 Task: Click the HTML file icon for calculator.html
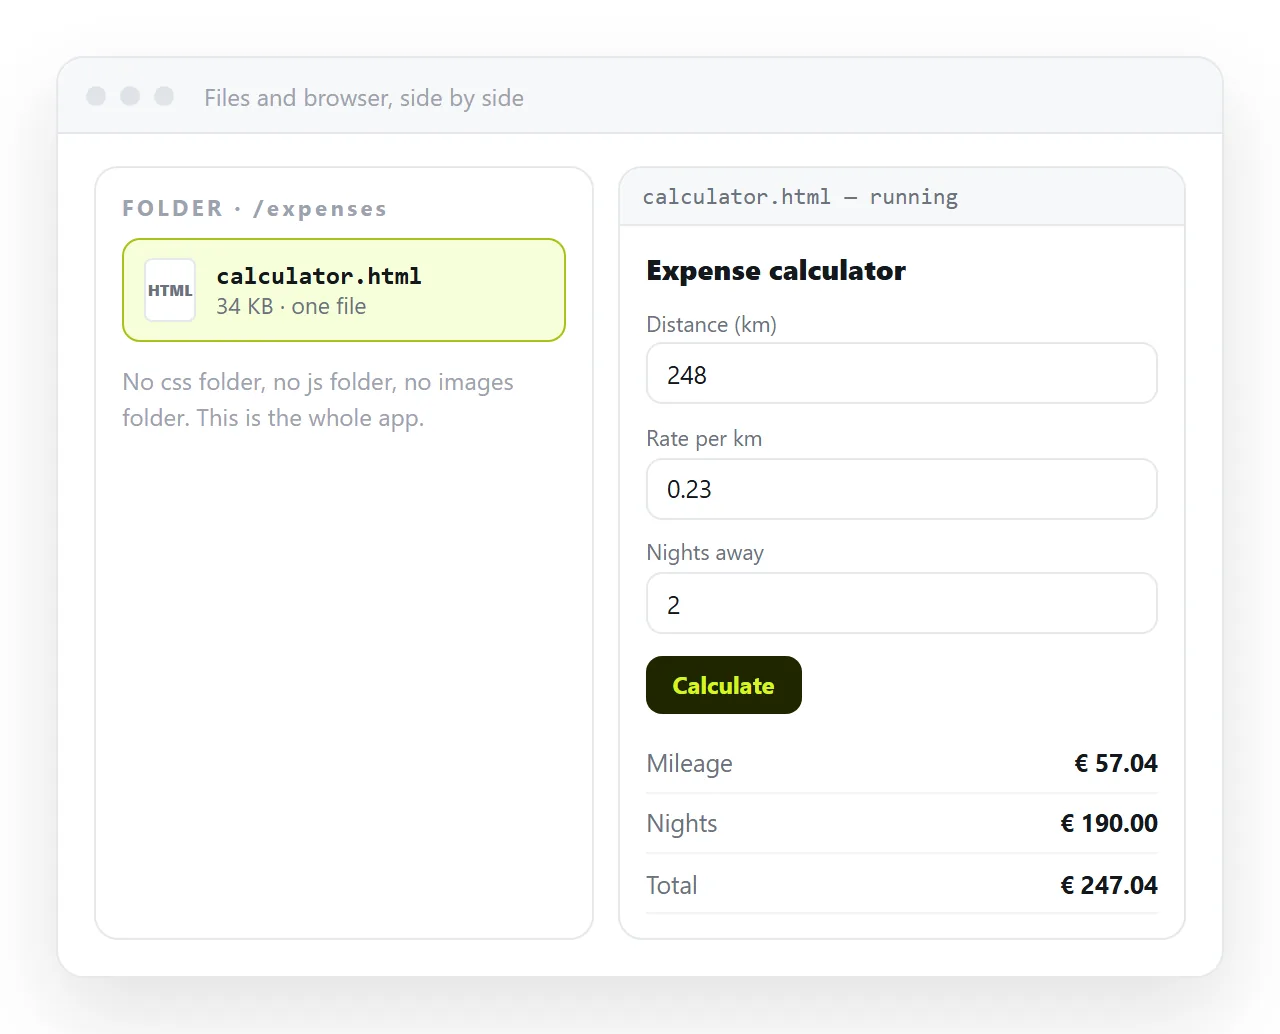170,290
